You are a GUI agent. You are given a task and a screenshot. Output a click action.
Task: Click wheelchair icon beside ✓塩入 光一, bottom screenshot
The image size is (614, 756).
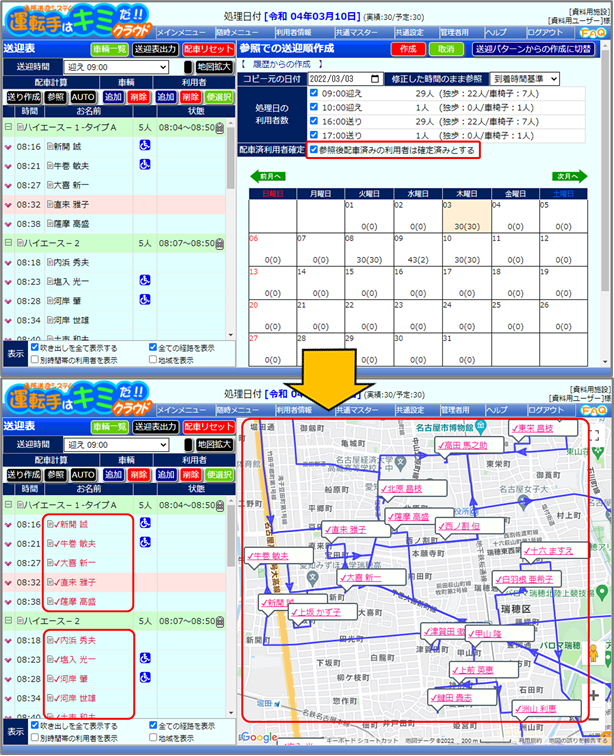[145, 658]
